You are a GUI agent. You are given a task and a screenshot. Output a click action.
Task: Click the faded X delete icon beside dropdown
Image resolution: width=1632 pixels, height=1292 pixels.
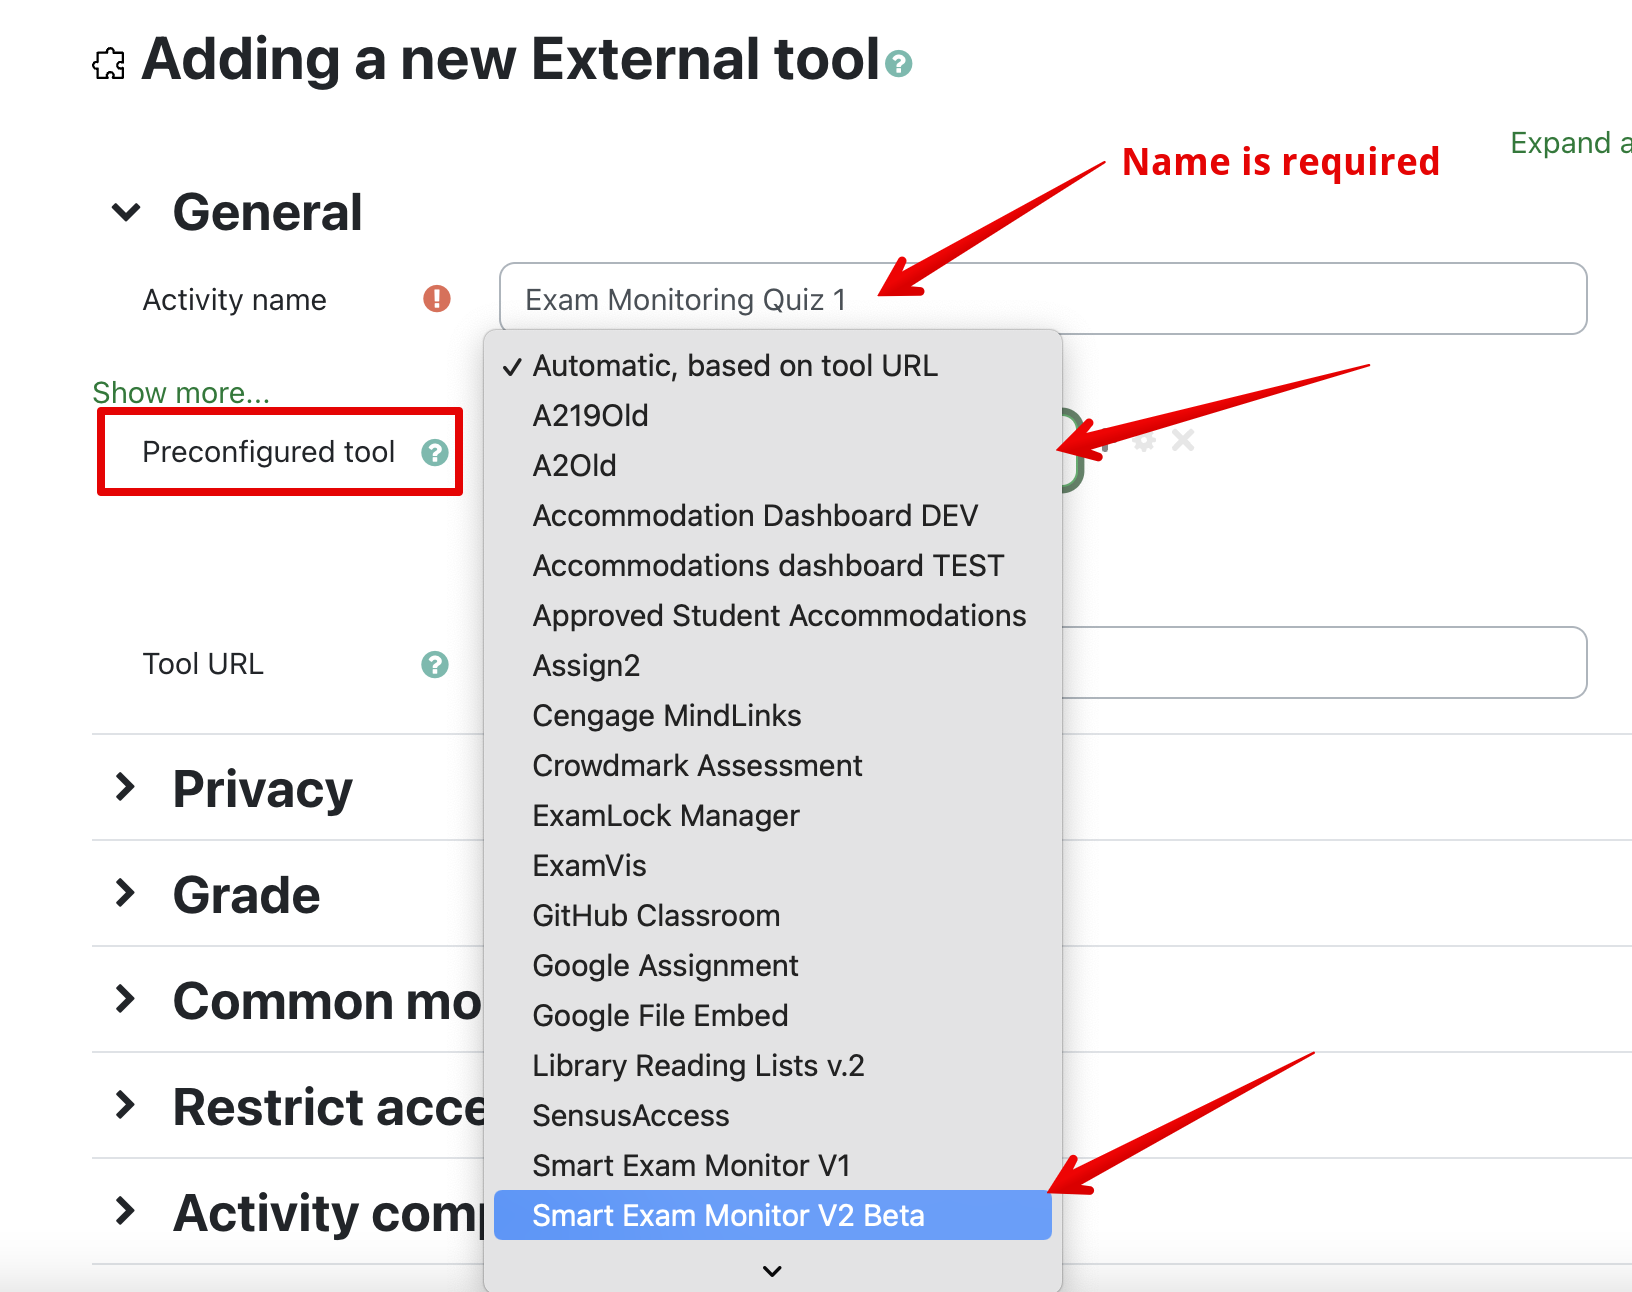click(x=1183, y=440)
